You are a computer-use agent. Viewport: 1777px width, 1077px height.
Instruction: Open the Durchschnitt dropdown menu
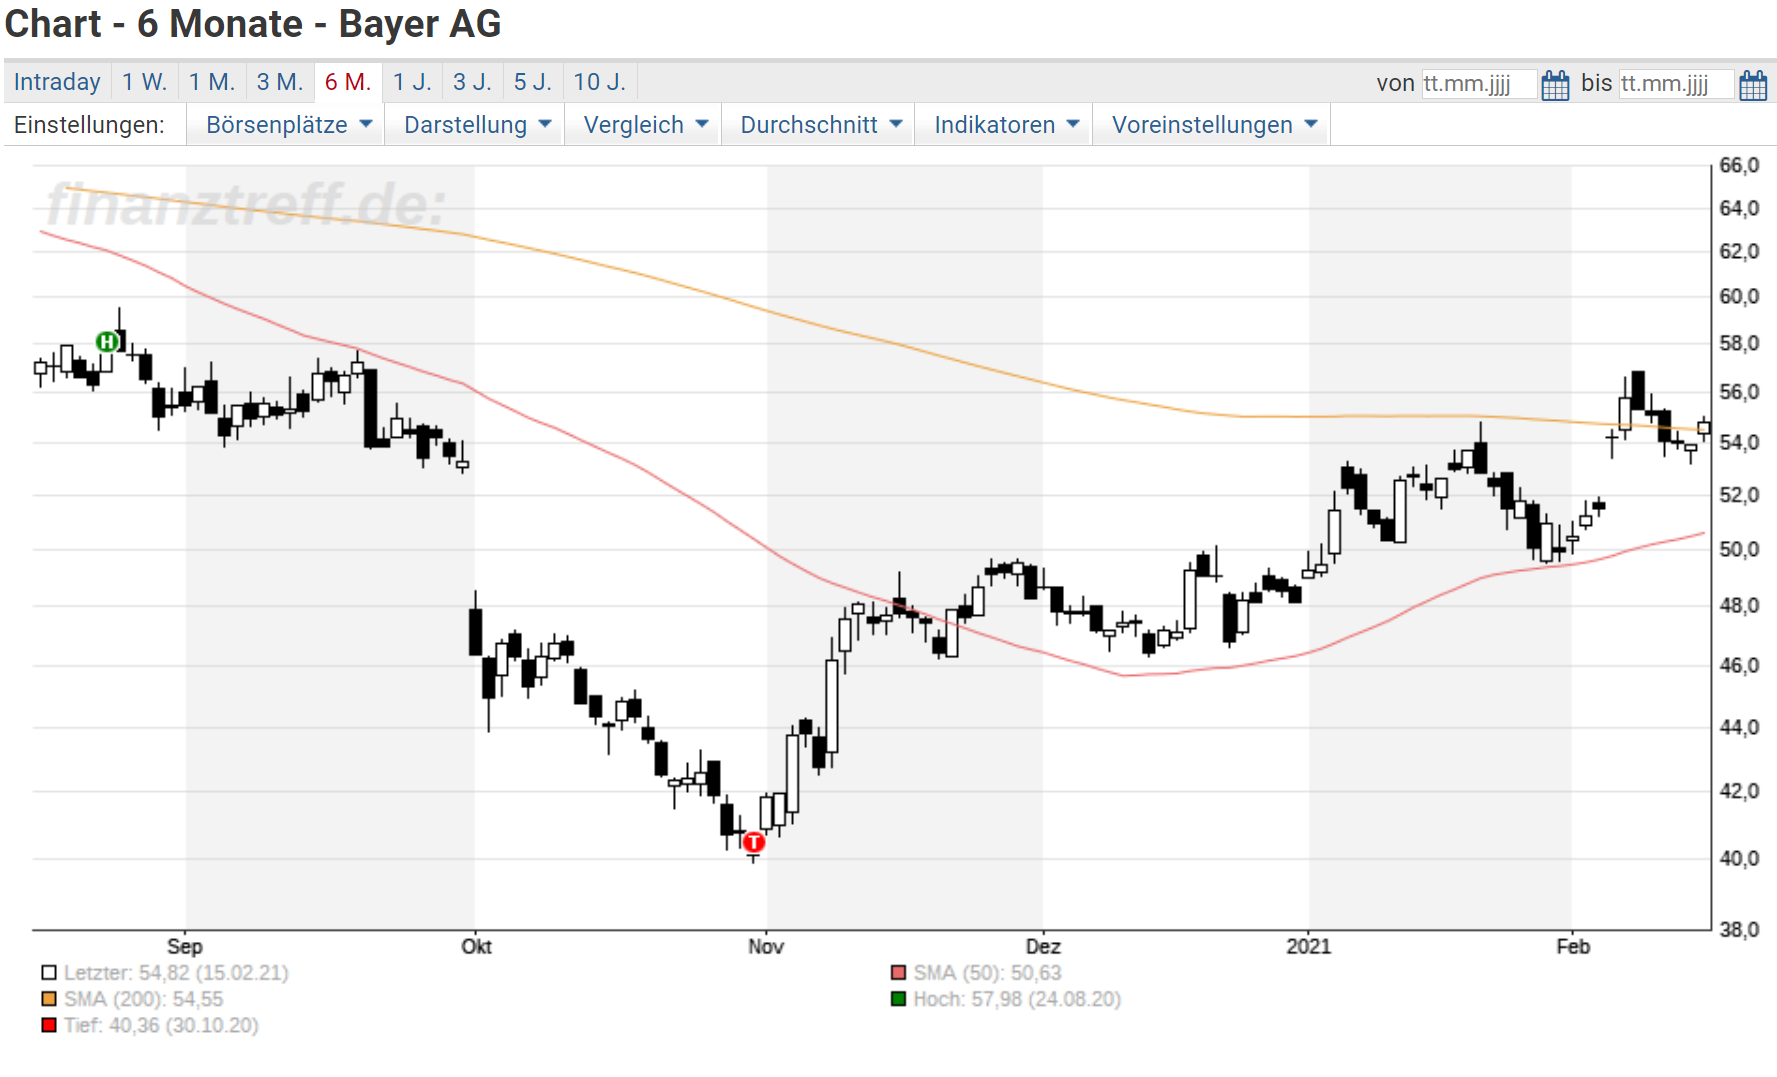pyautogui.click(x=820, y=125)
